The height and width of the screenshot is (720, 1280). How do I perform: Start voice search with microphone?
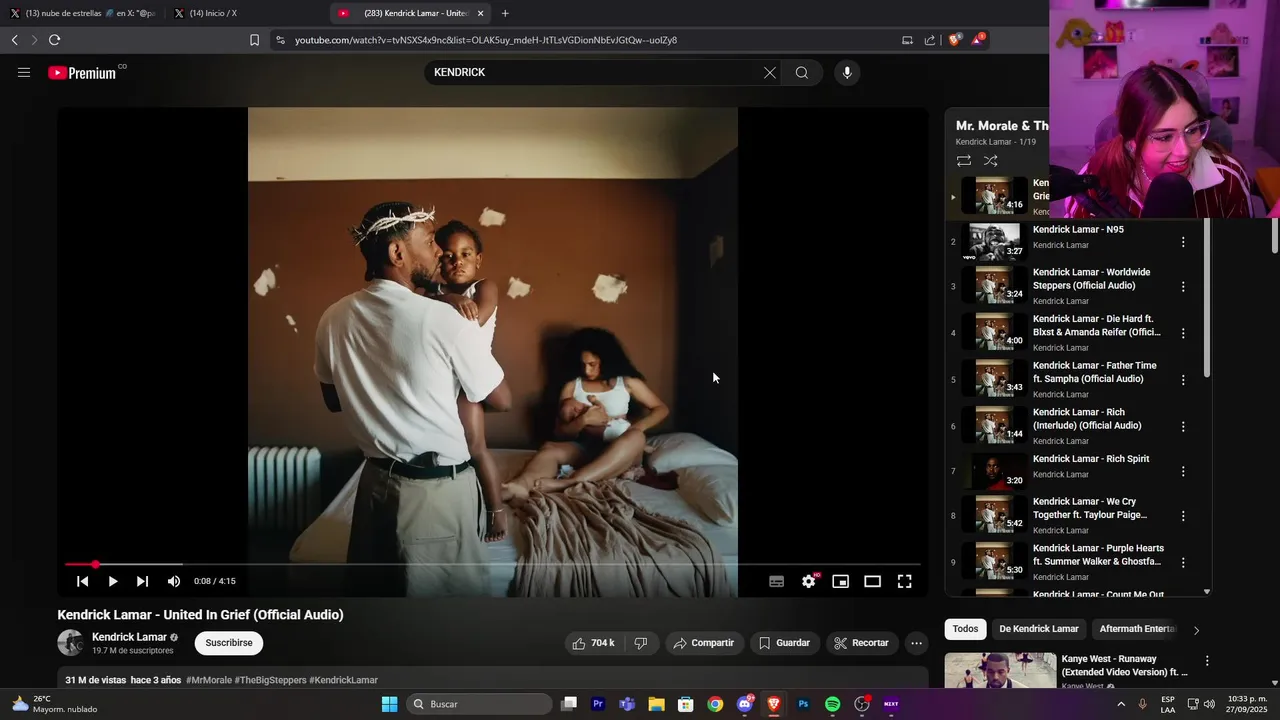point(847,72)
